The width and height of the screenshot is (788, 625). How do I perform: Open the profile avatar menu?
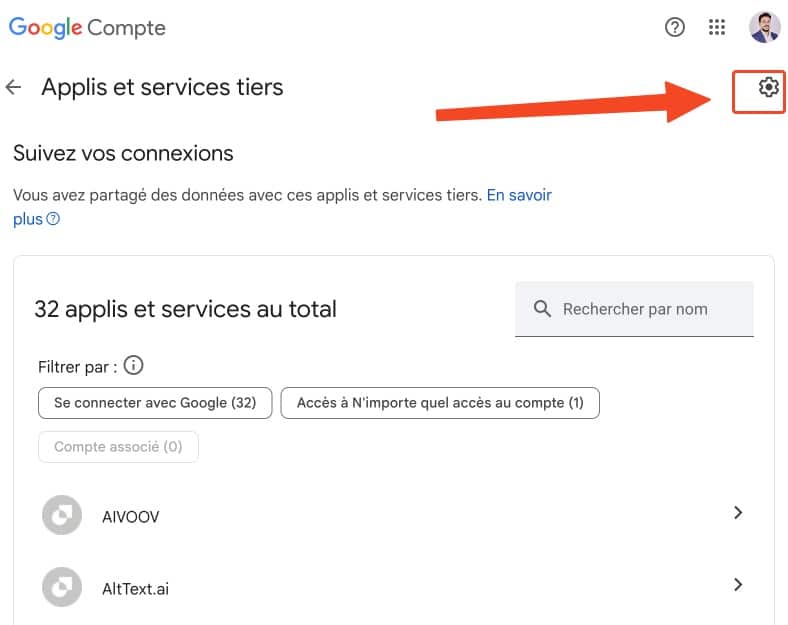pos(764,27)
